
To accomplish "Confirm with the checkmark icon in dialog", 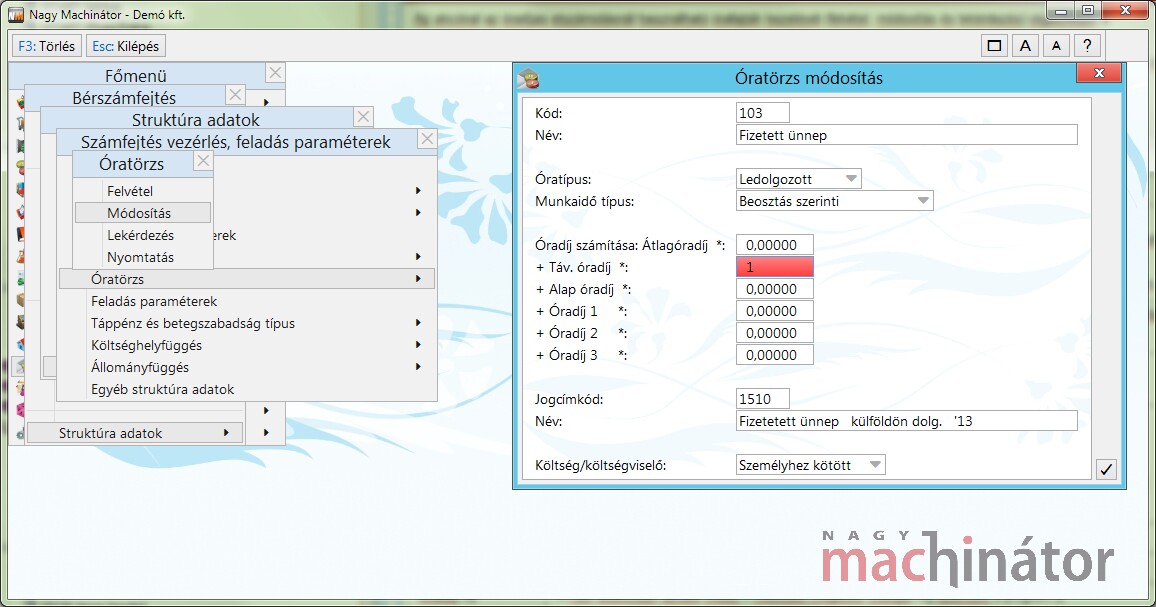I will [x=1106, y=469].
